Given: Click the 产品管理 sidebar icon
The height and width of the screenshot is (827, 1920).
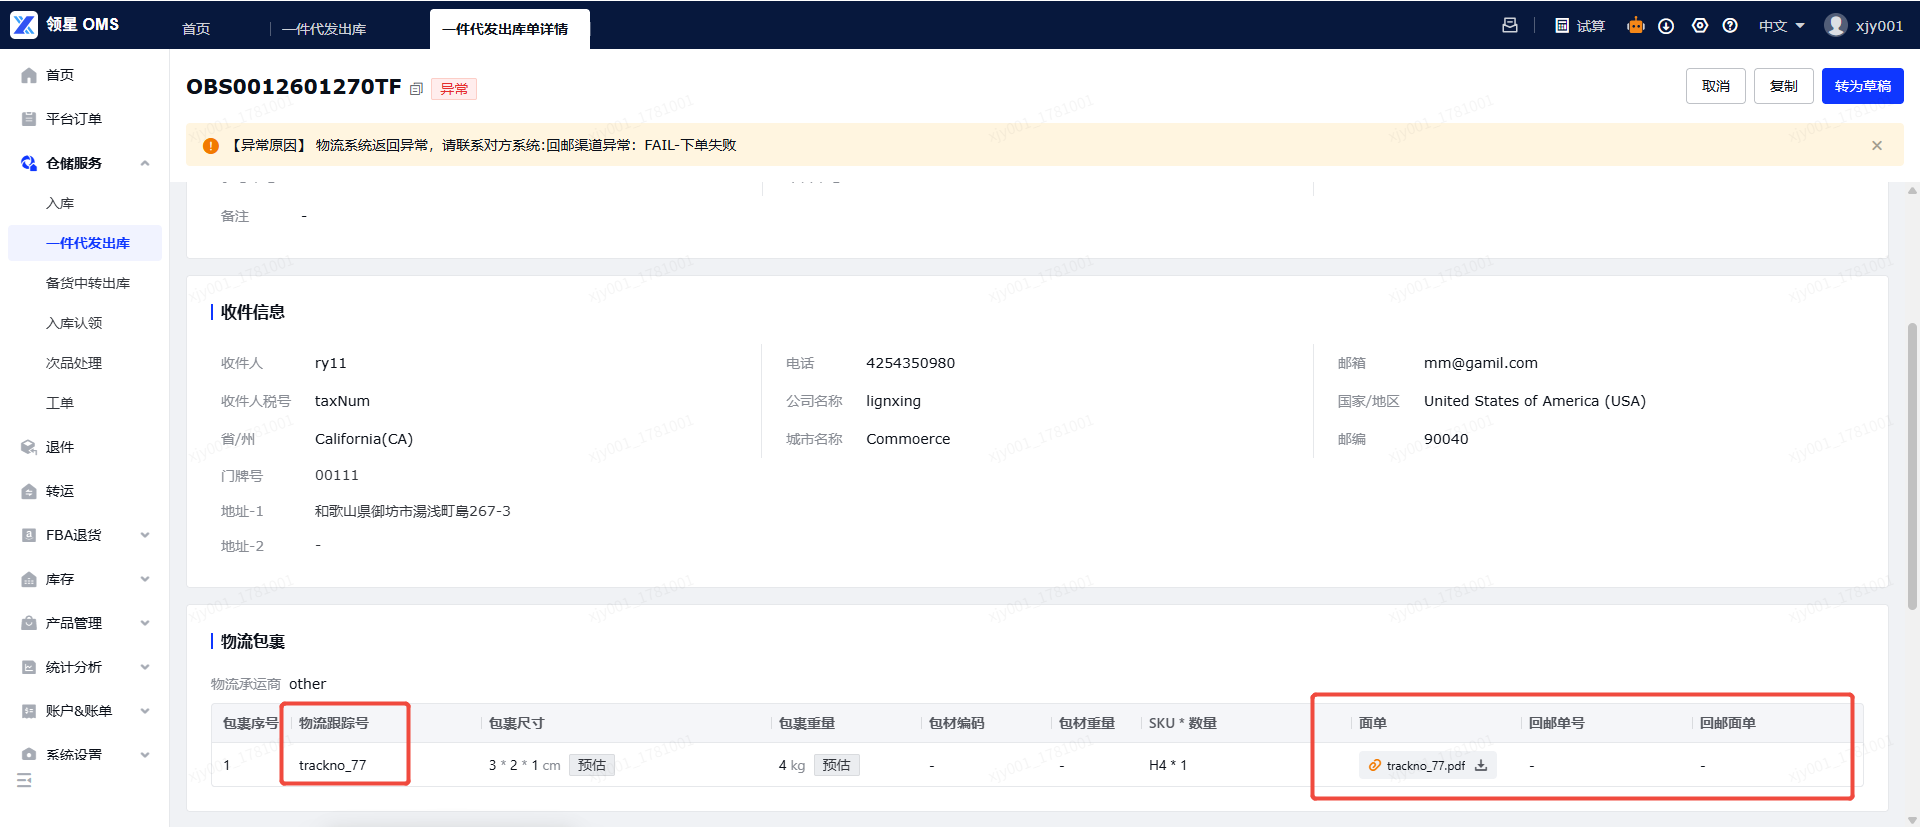Looking at the screenshot, I should click(29, 623).
